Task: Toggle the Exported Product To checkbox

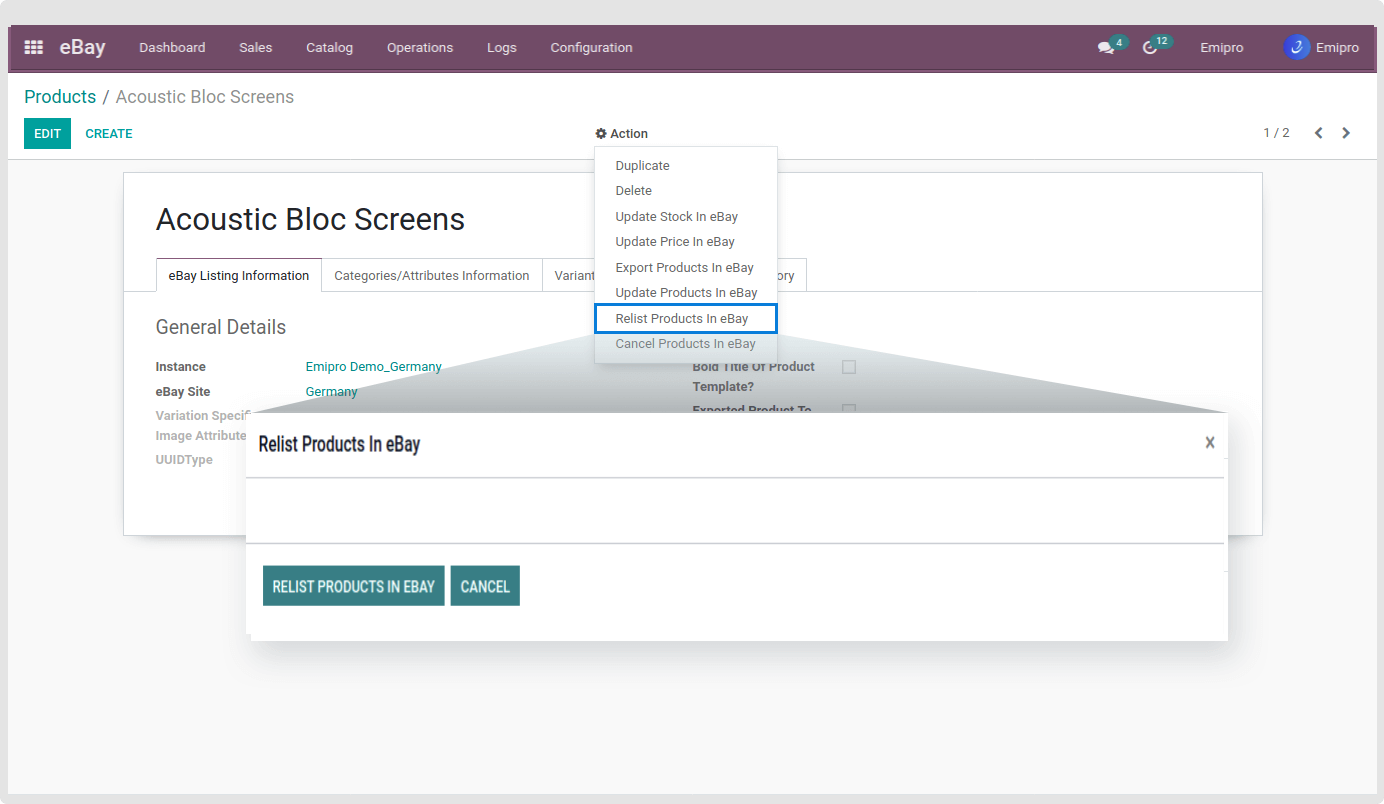Action: coord(849,408)
